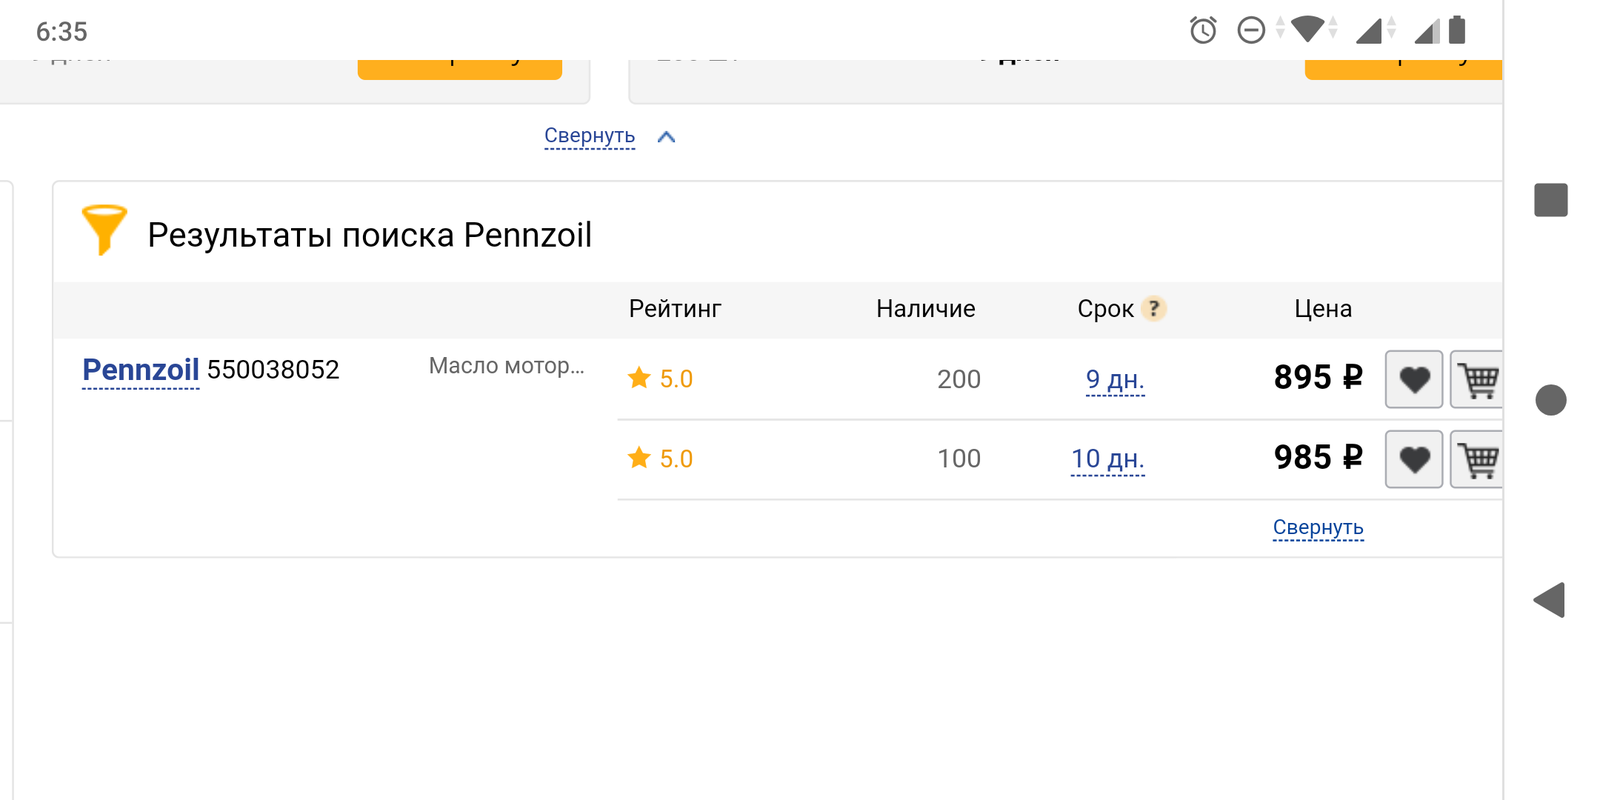Sort by the Рейтинг column header
This screenshot has width=1600, height=800.
pos(675,309)
